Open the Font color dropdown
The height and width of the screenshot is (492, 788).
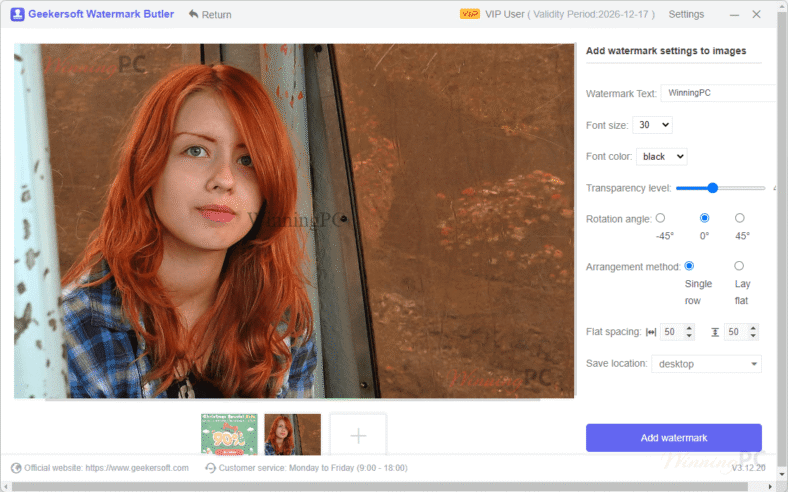pos(661,157)
